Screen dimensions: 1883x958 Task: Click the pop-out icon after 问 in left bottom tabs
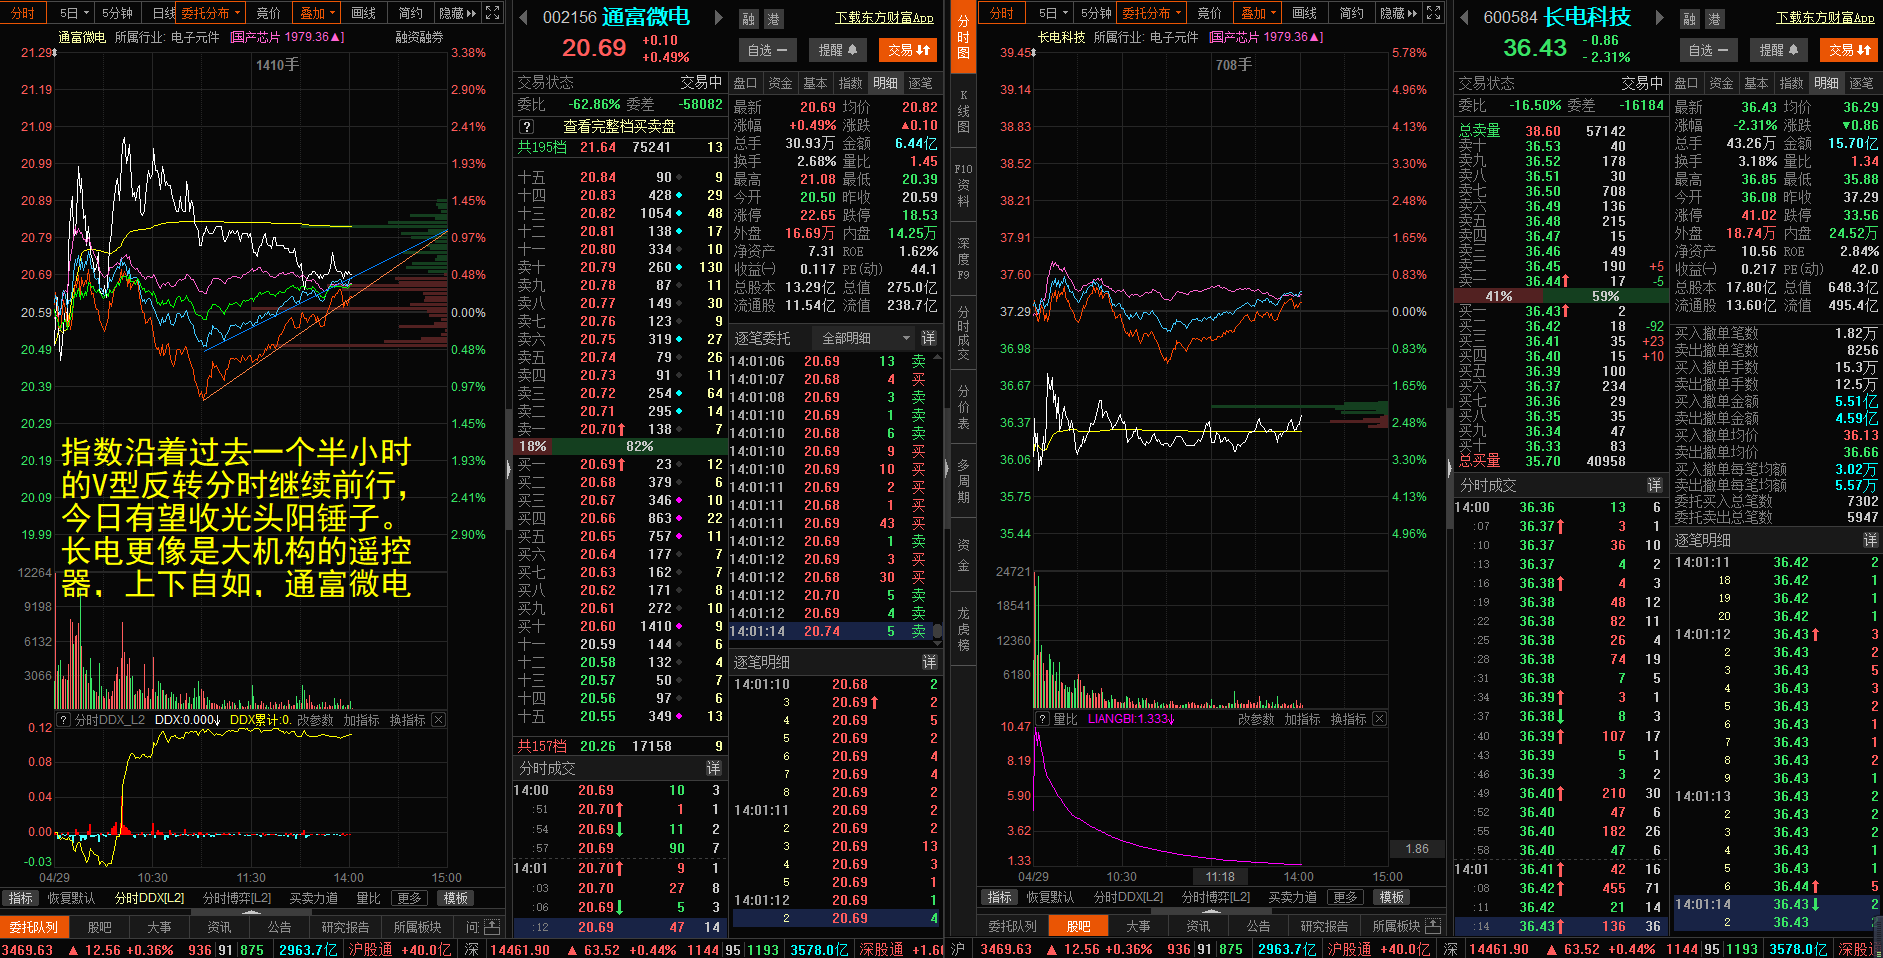pos(492,927)
